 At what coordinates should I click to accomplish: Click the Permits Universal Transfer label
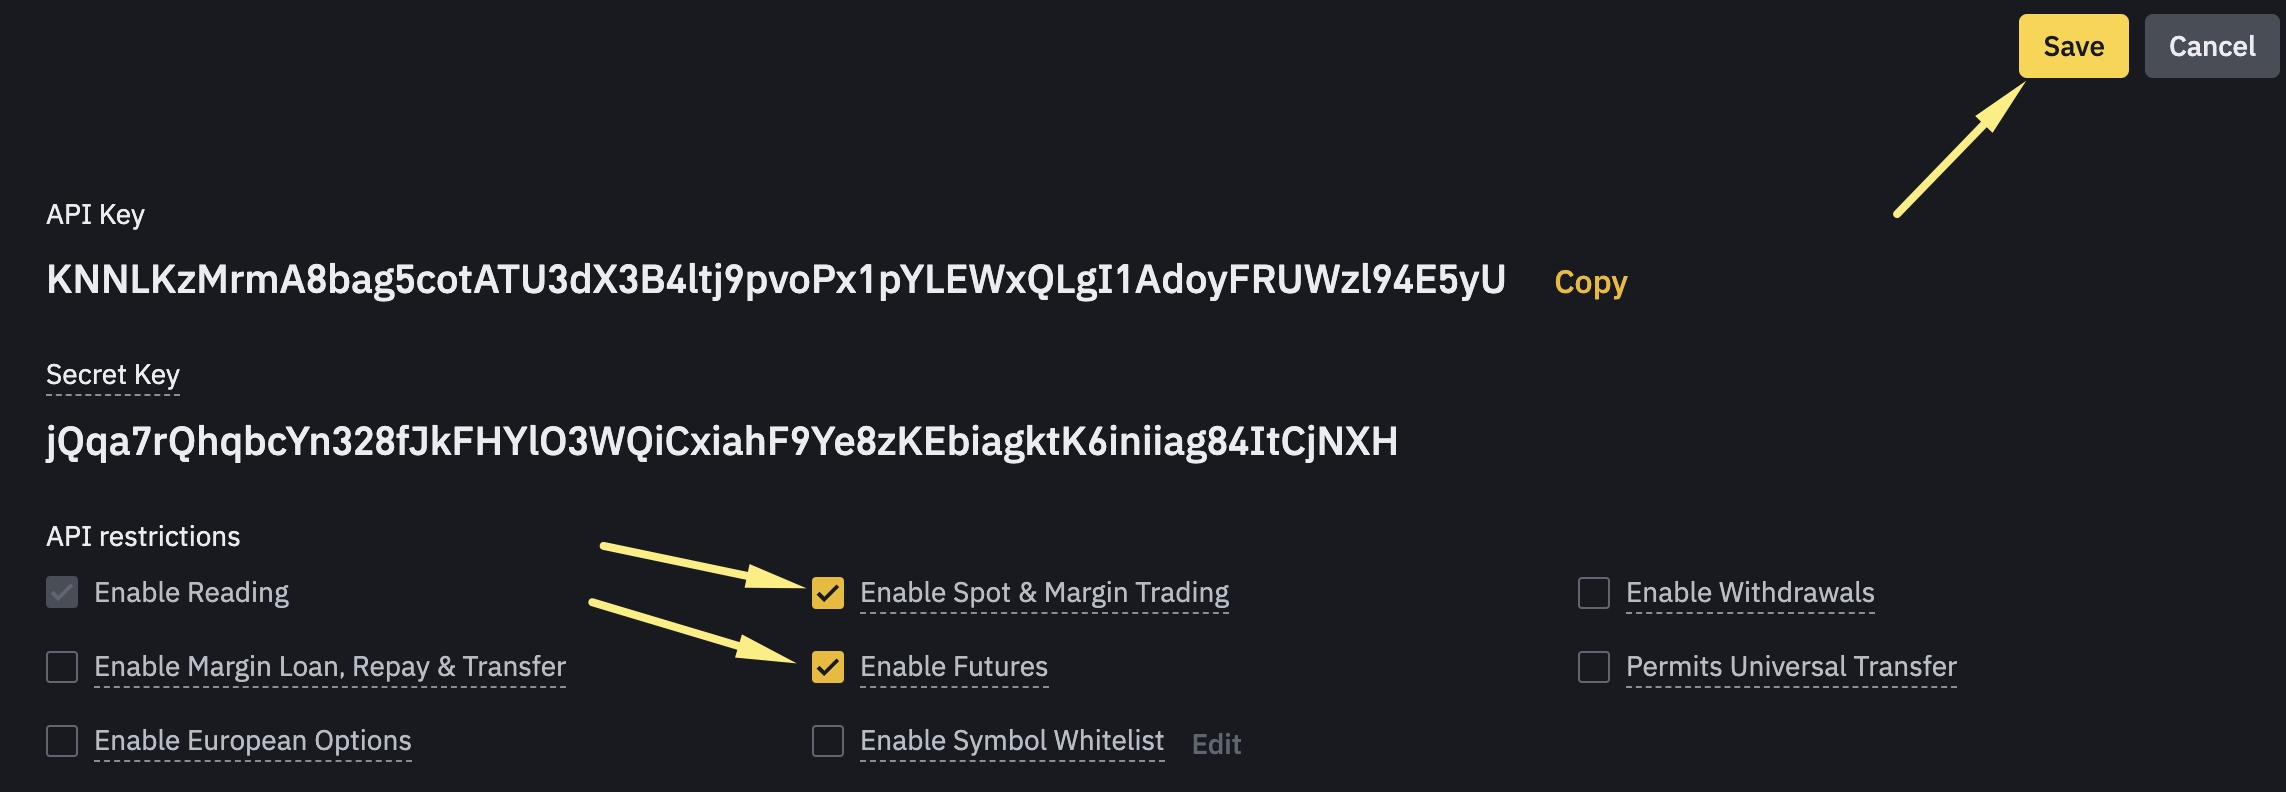click(x=1790, y=667)
